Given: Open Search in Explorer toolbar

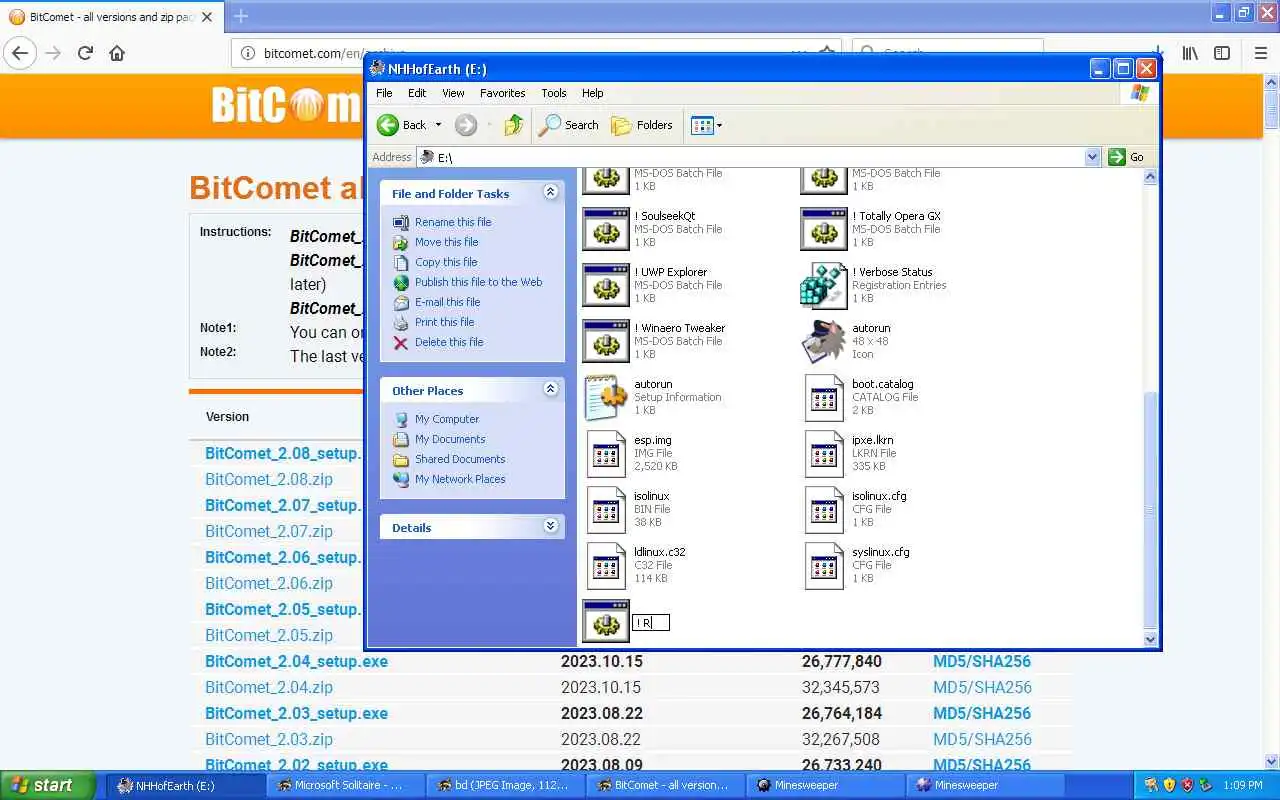Looking at the screenshot, I should [568, 125].
